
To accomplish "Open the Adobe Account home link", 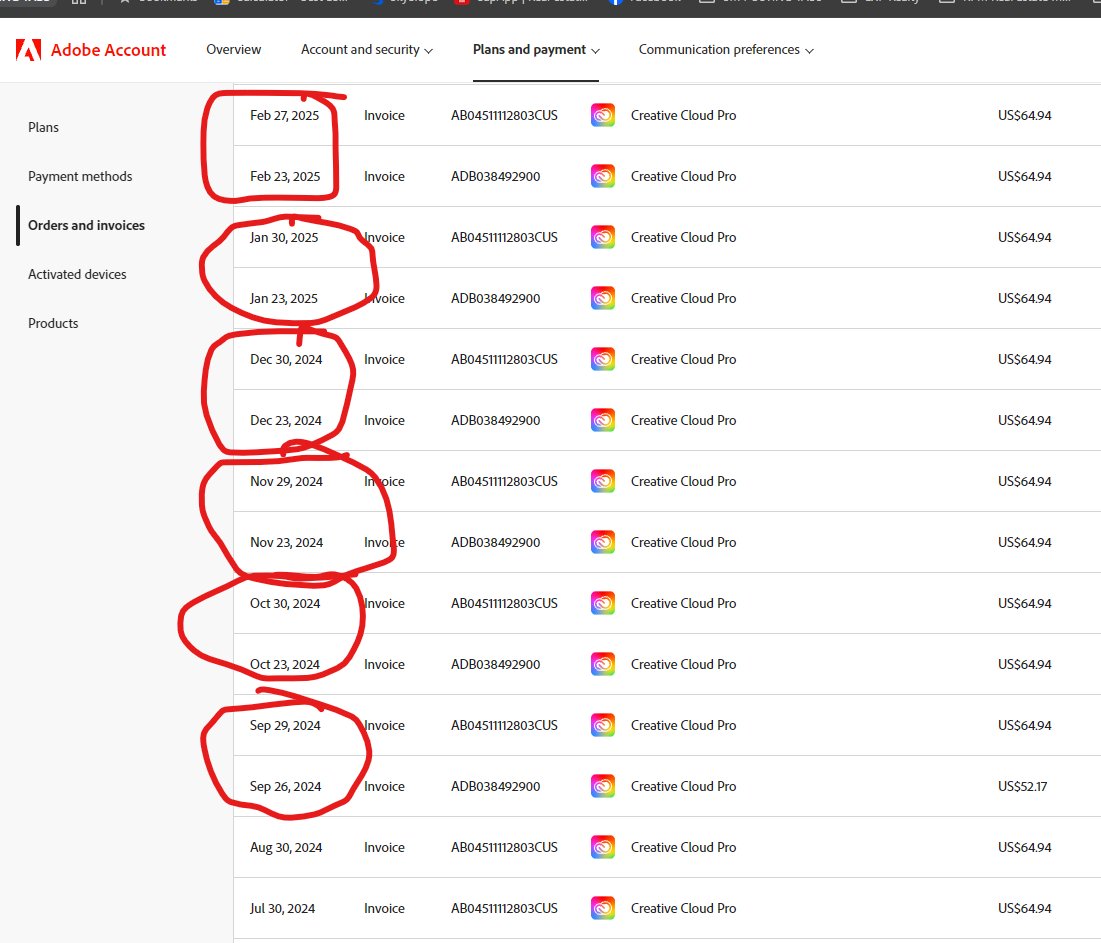I will tap(108, 50).
